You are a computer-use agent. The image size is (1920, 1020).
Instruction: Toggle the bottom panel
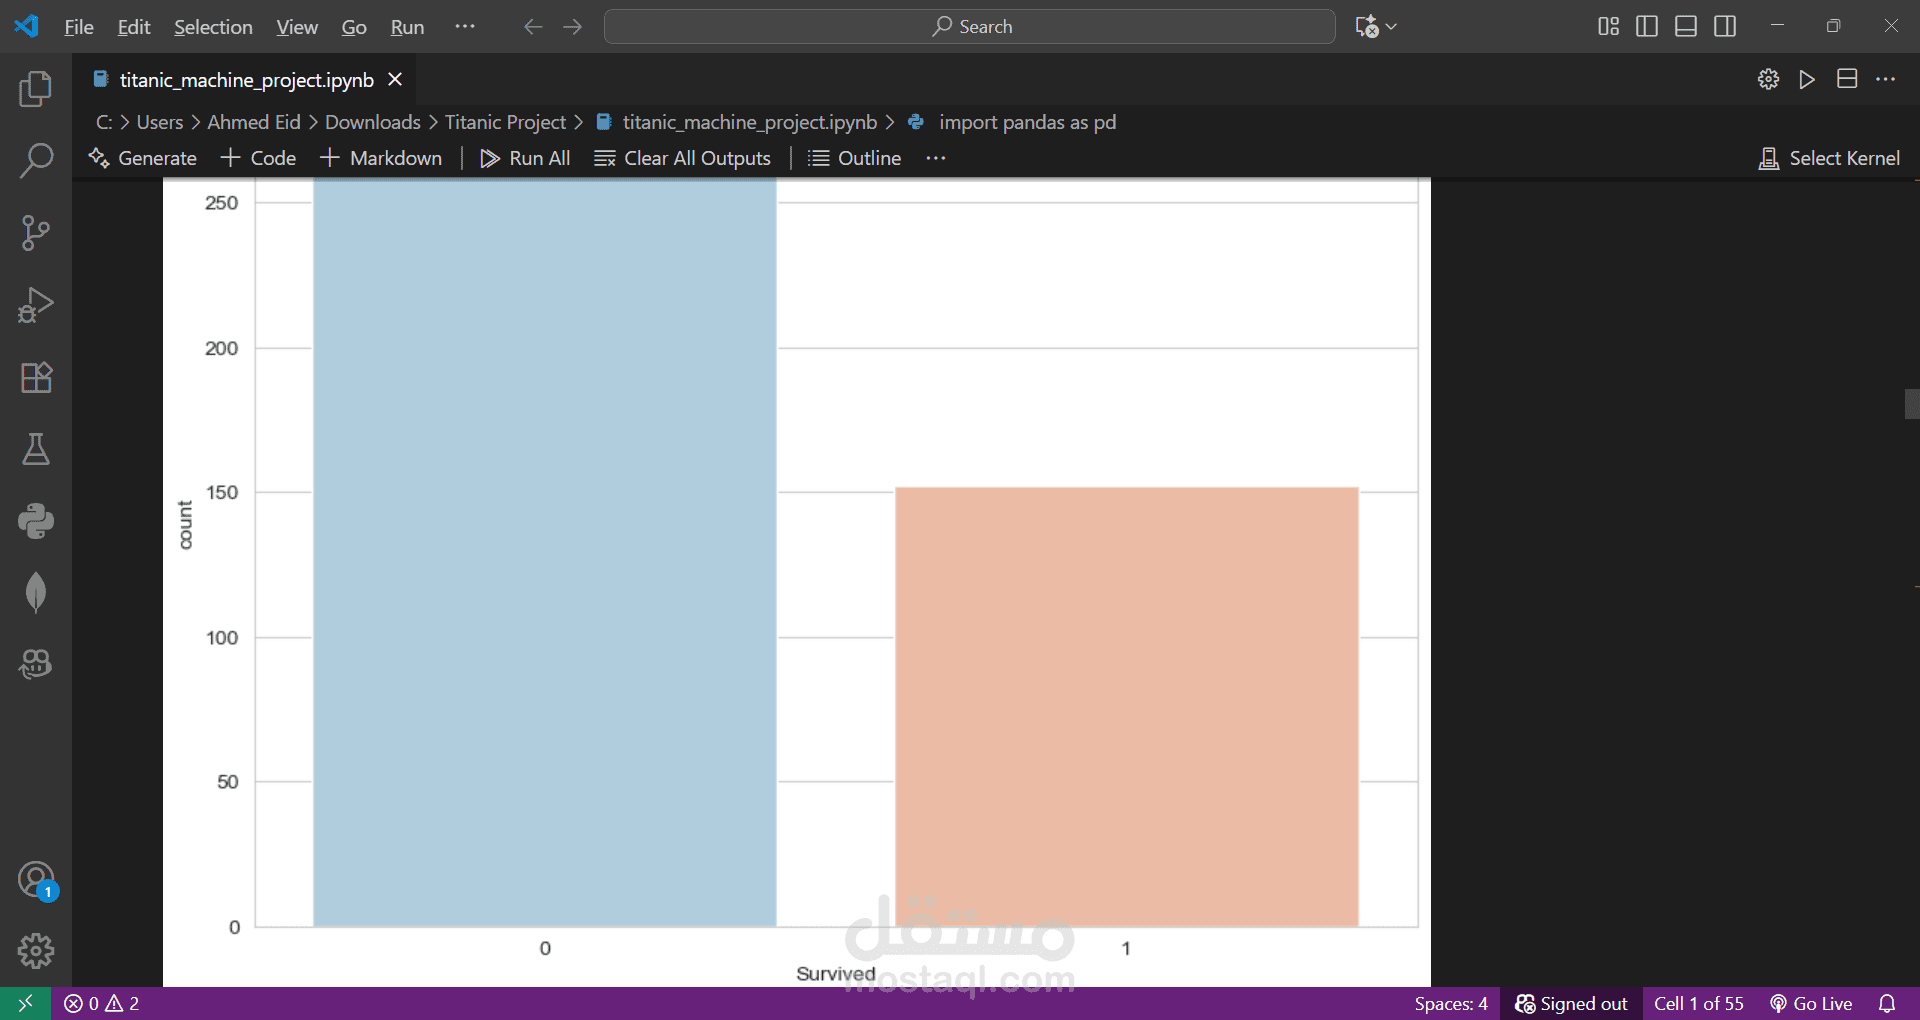point(1686,27)
